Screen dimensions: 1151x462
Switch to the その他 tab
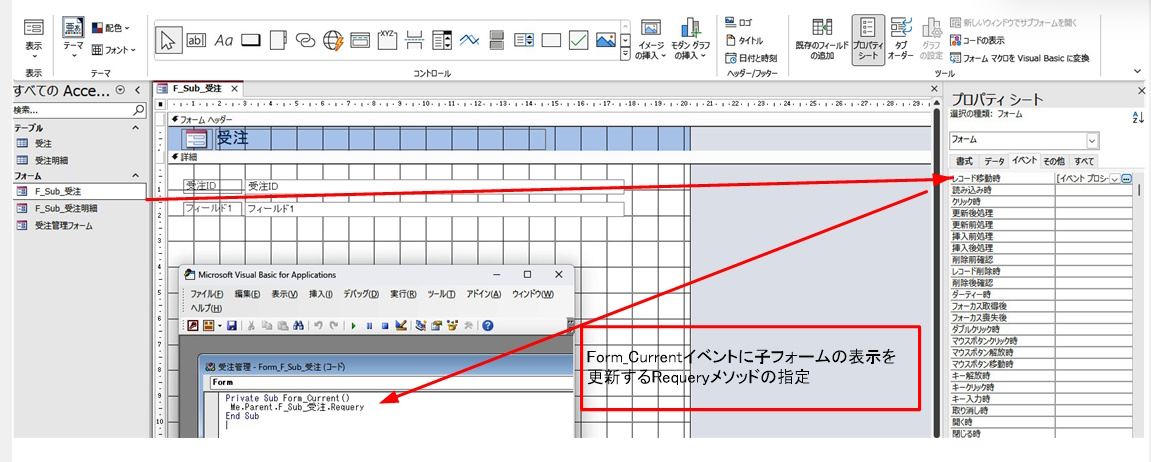(x=1054, y=161)
